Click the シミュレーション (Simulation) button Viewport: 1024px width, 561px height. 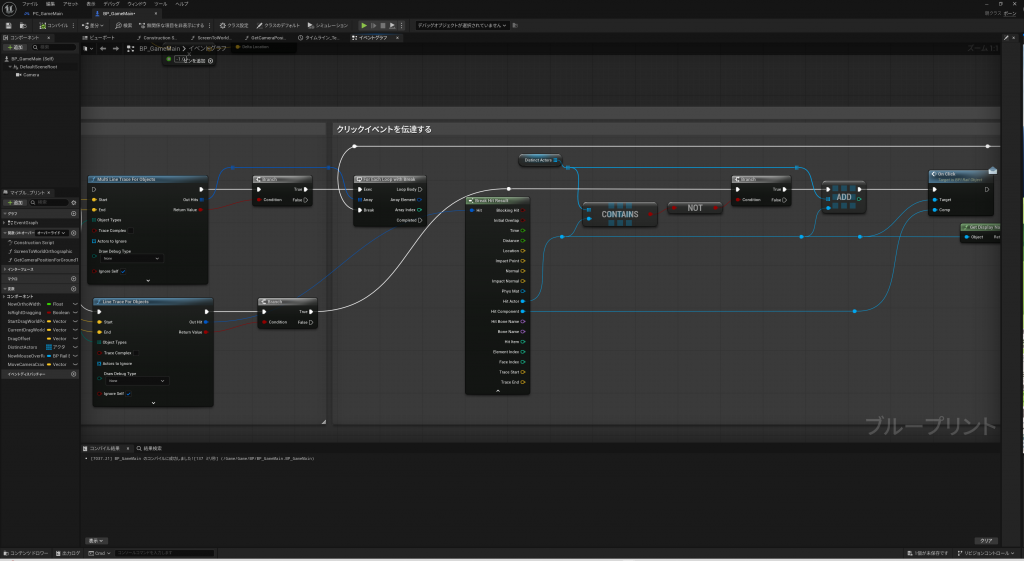coord(328,25)
